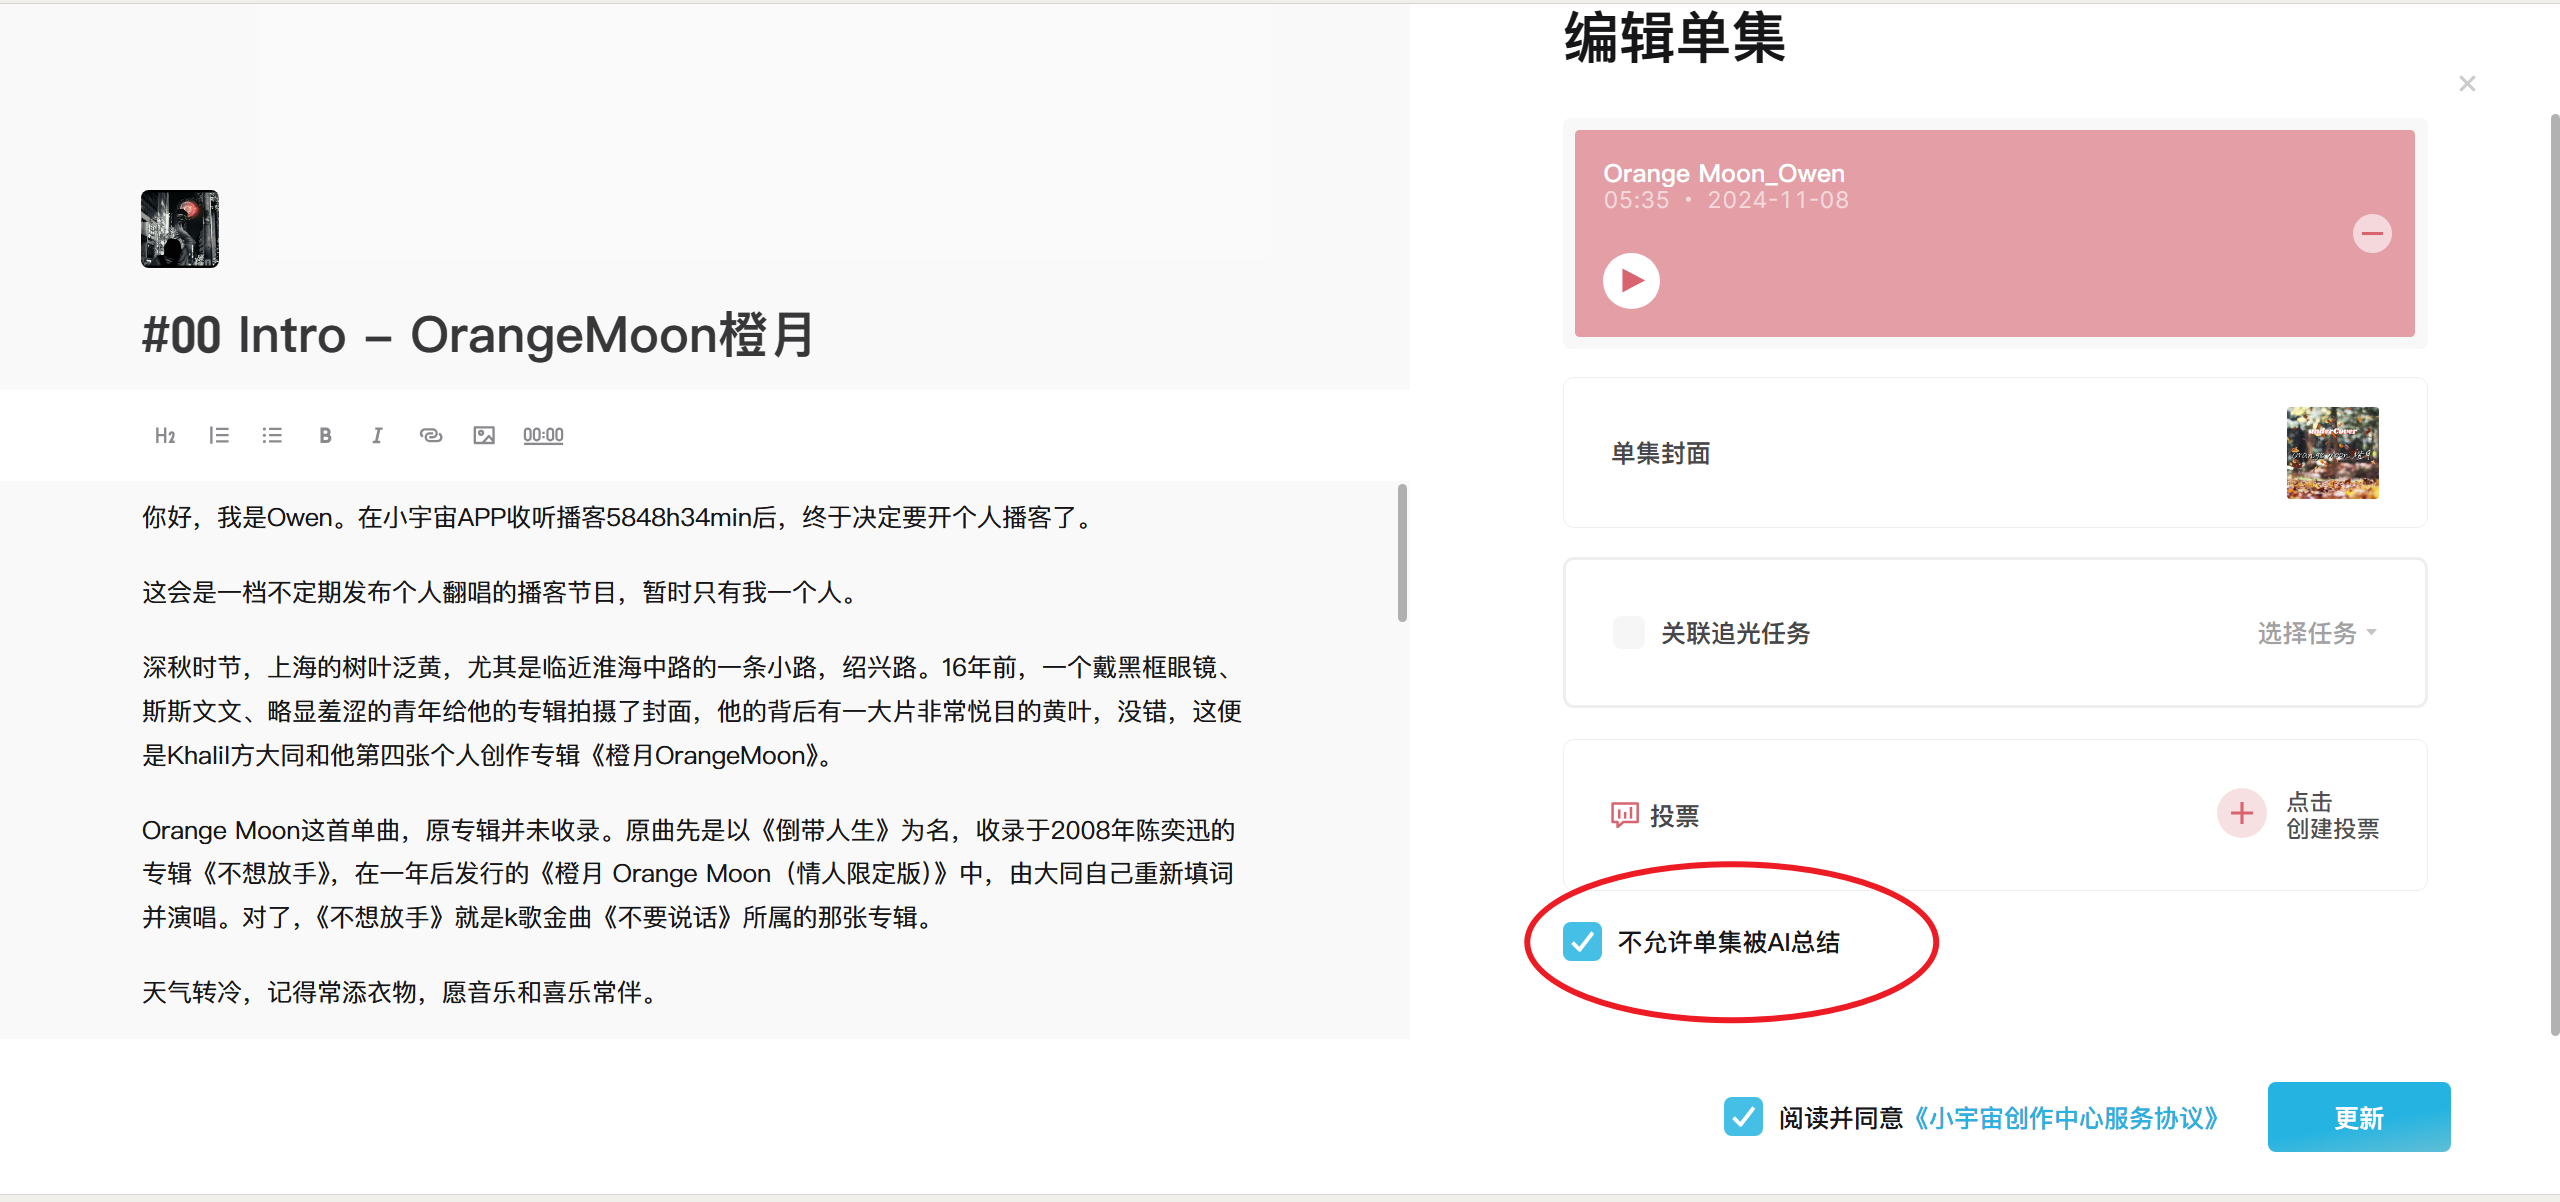Screen dimensions: 2560x1202
Task: Toggle italic text formatting
Action: (377, 435)
